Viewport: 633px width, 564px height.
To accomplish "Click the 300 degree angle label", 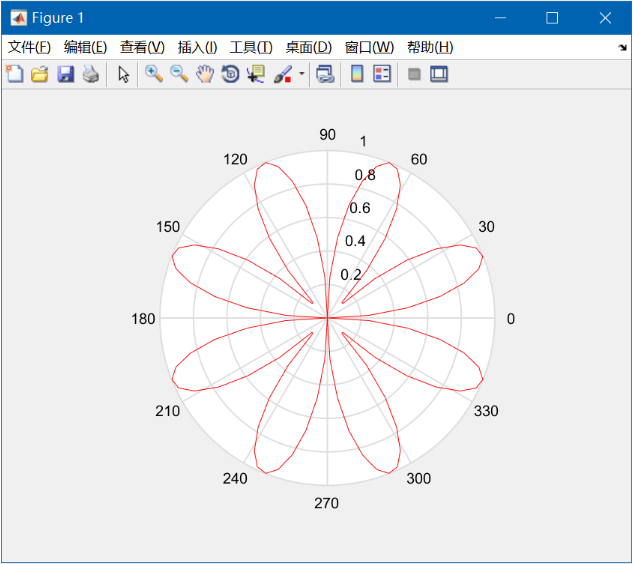I will point(419,478).
